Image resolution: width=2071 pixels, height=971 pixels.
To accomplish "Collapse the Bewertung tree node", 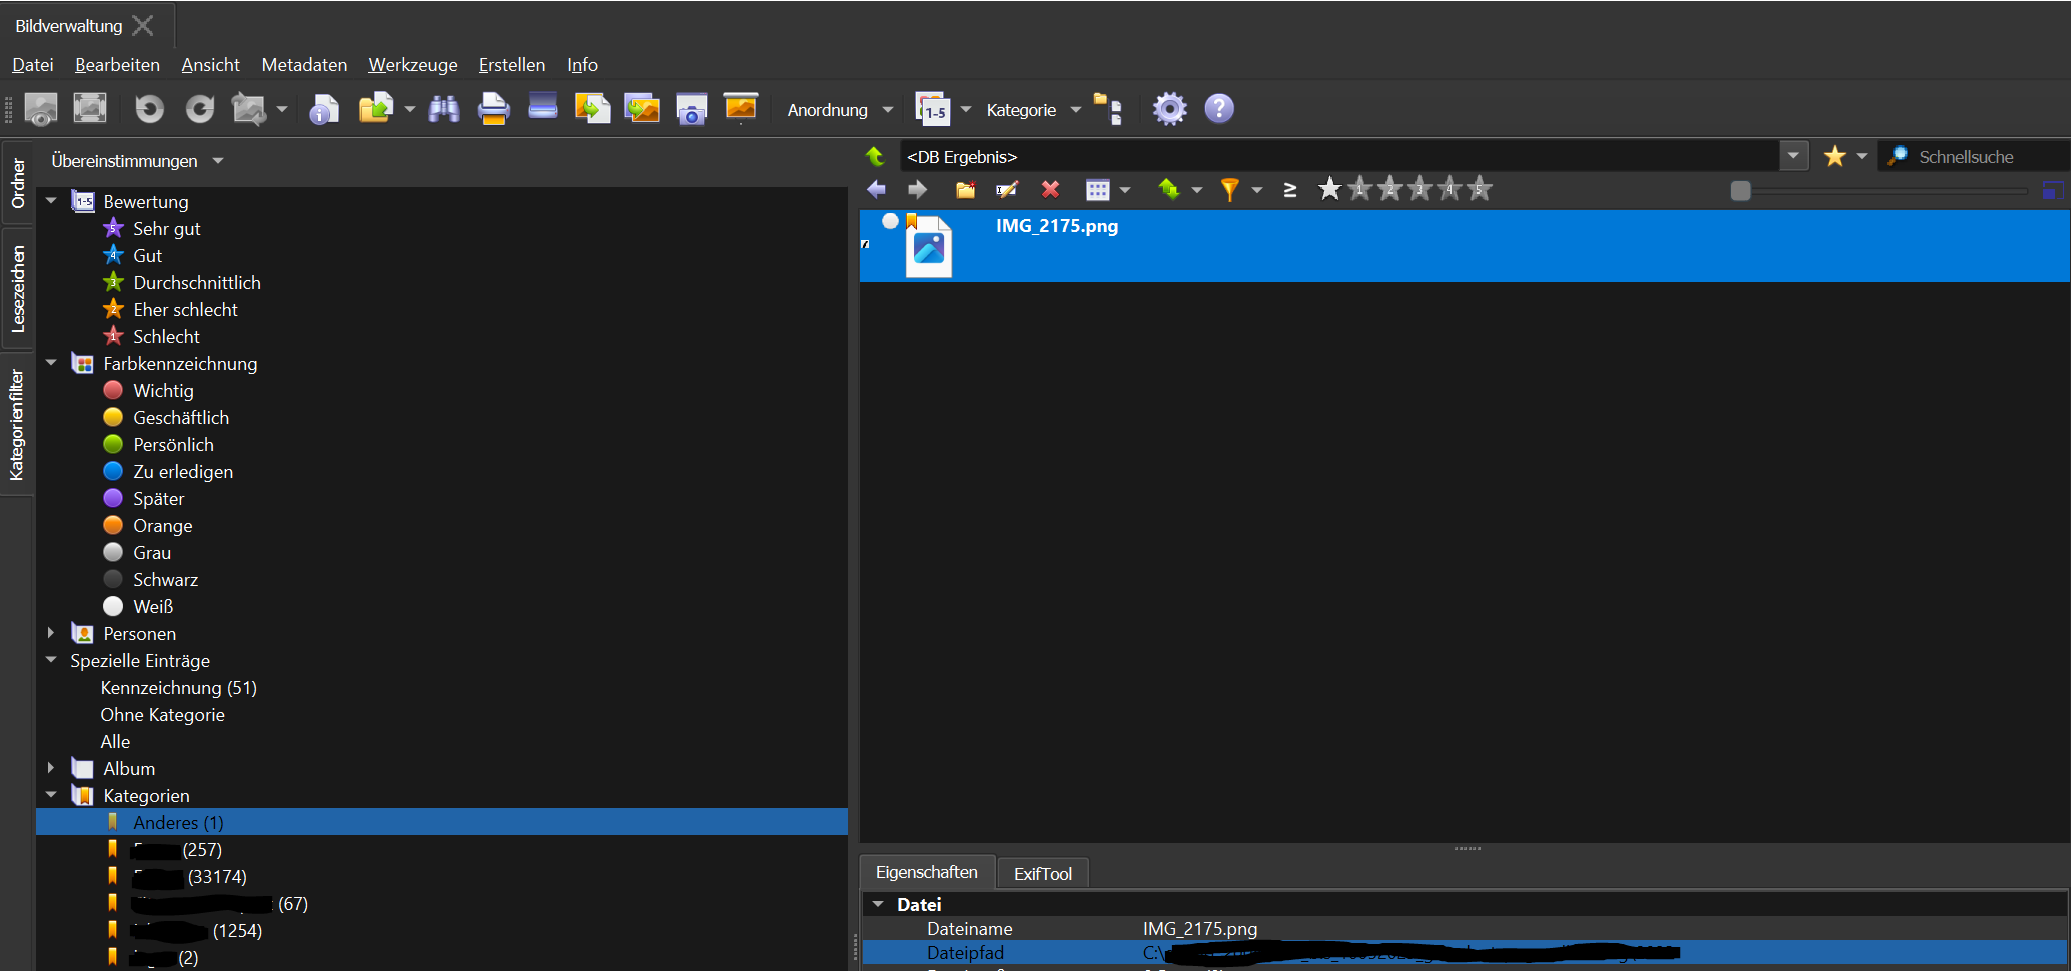I will [x=51, y=201].
